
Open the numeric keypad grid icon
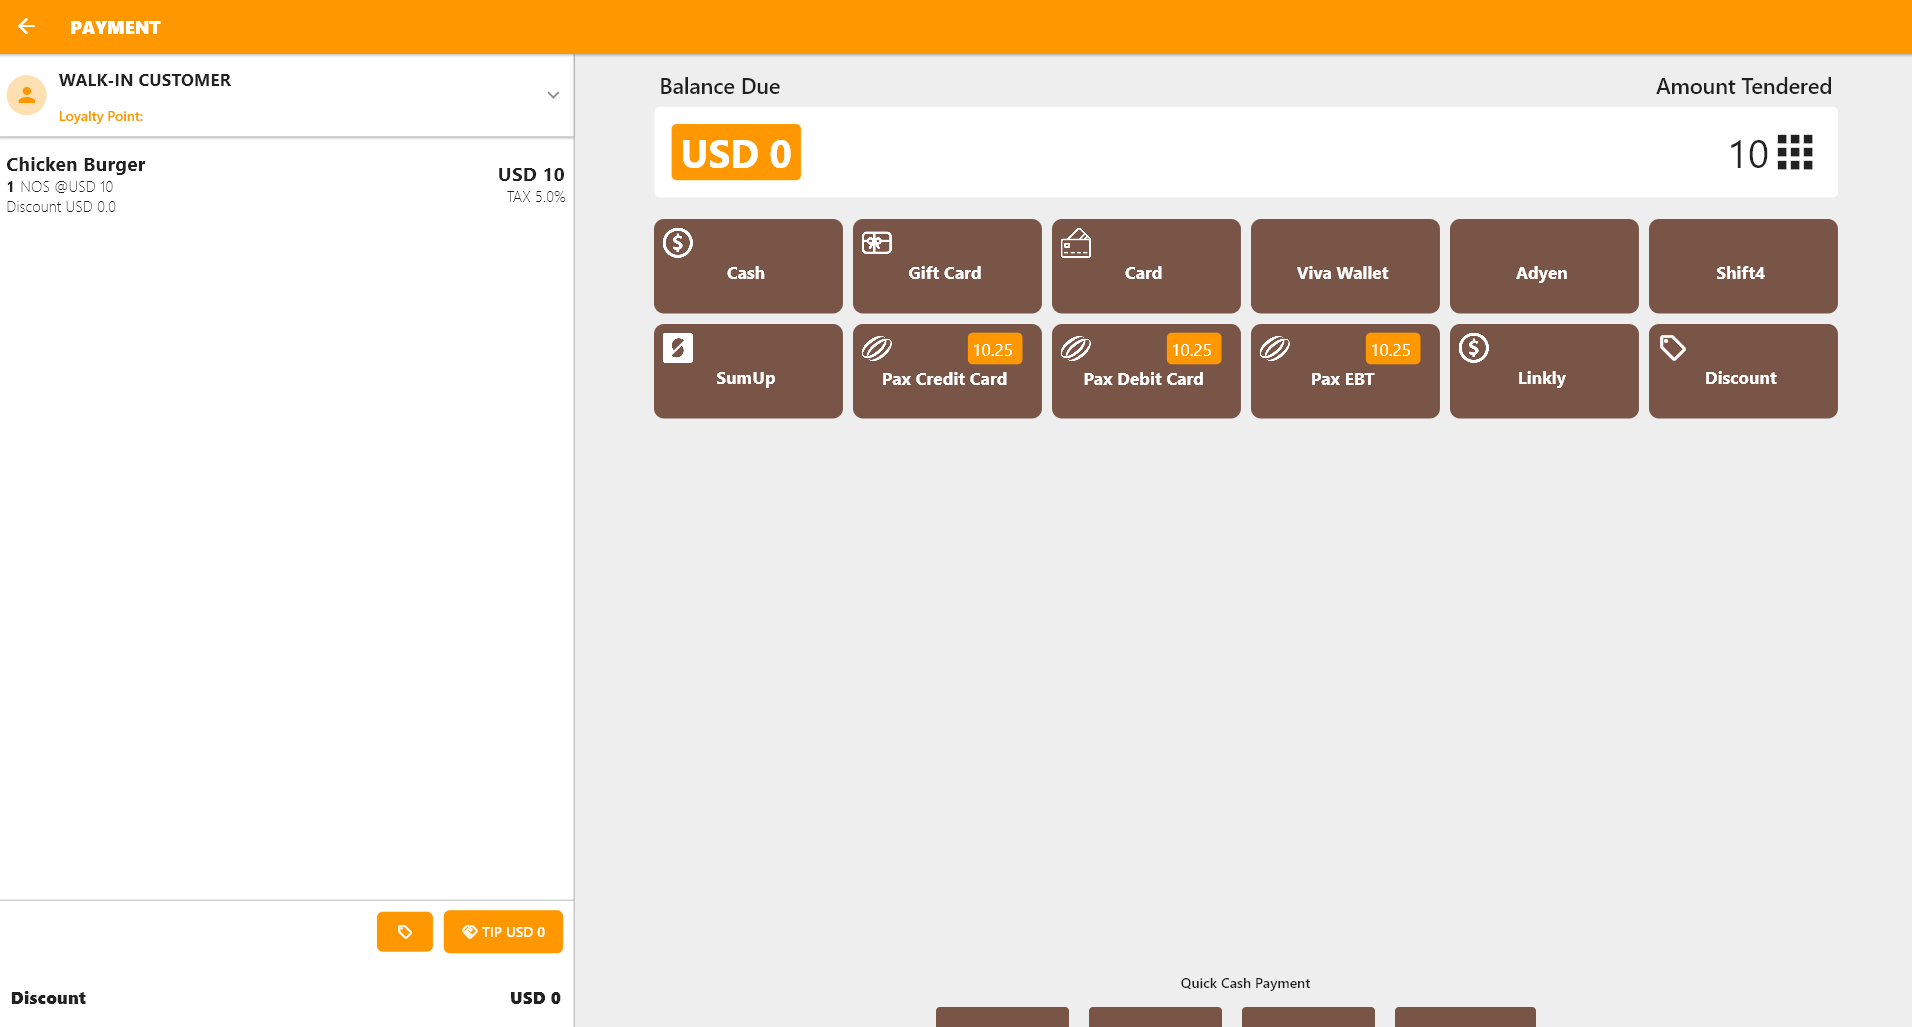click(x=1794, y=153)
